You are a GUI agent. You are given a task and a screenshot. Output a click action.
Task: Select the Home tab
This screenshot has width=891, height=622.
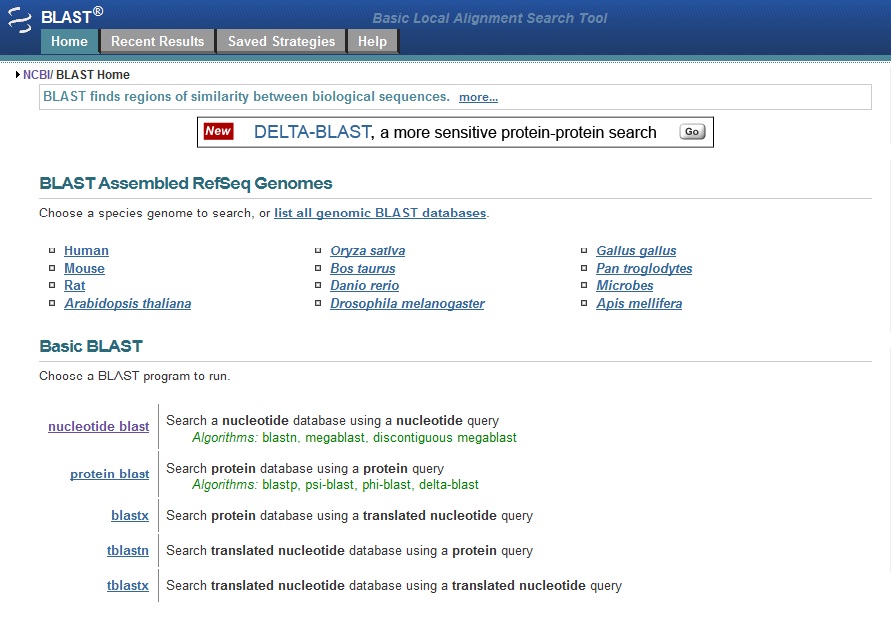tap(69, 41)
